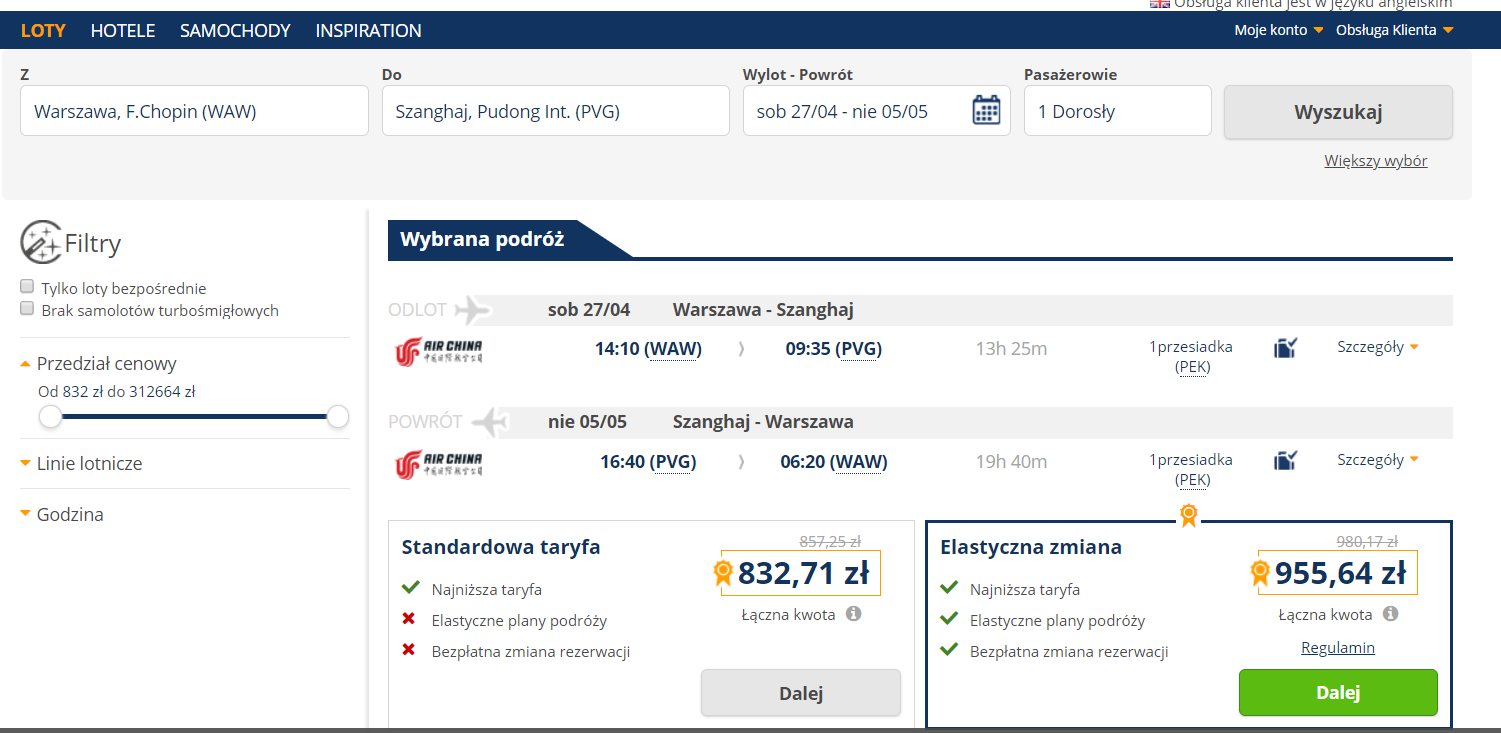
Task: Click the origin field Warszawa, F.Chopin (WAW)
Action: click(x=194, y=110)
